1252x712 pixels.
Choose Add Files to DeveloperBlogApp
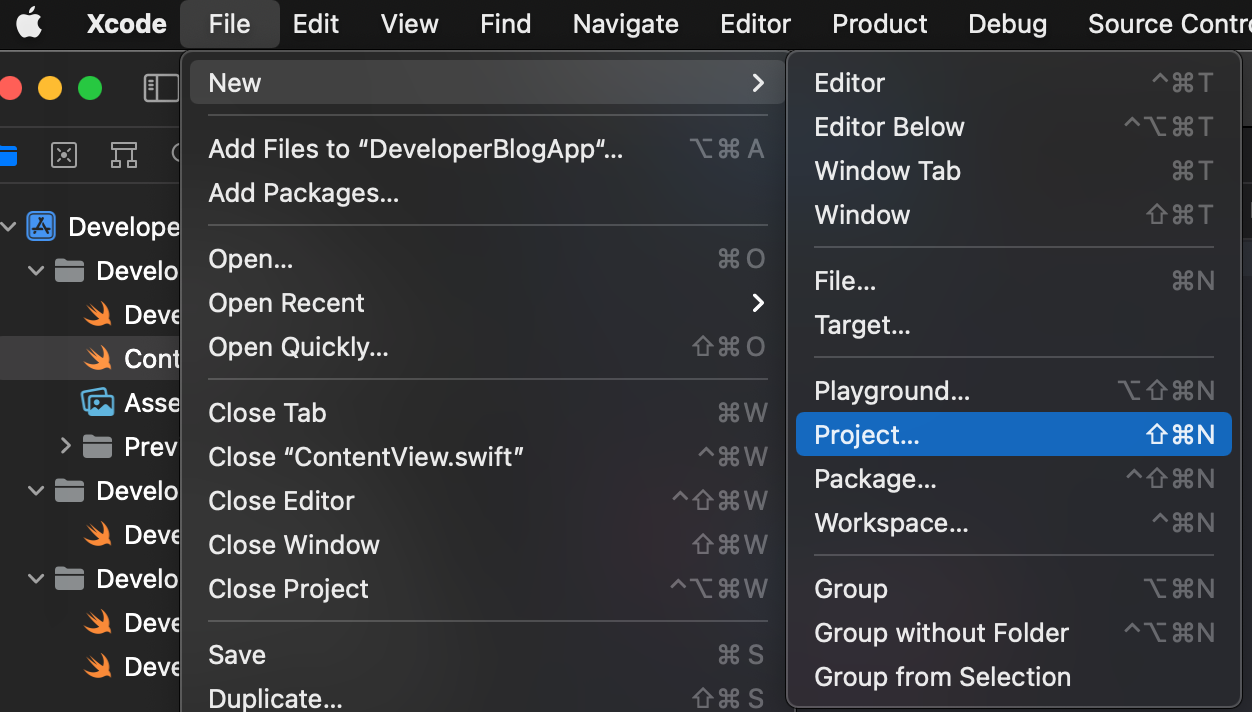coord(486,149)
